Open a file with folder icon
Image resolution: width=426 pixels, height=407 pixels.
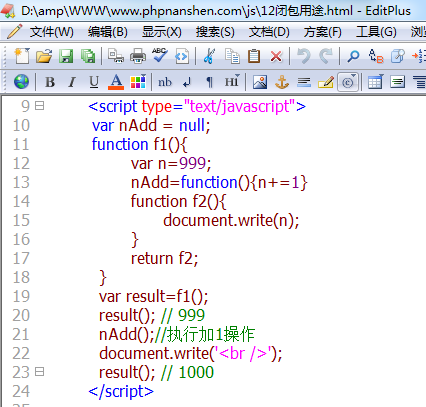44,56
